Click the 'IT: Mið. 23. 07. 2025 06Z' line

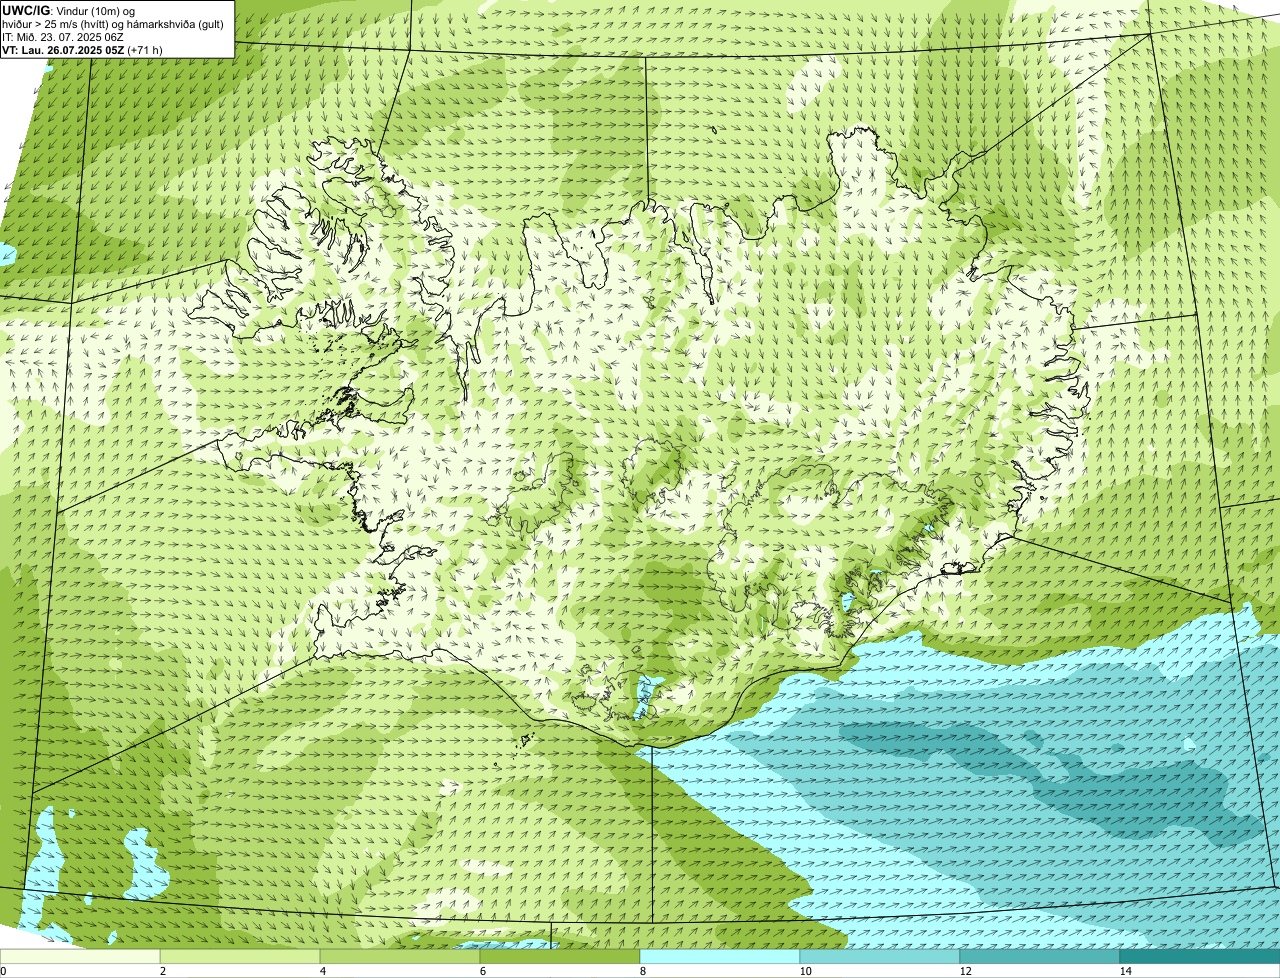click(x=63, y=37)
